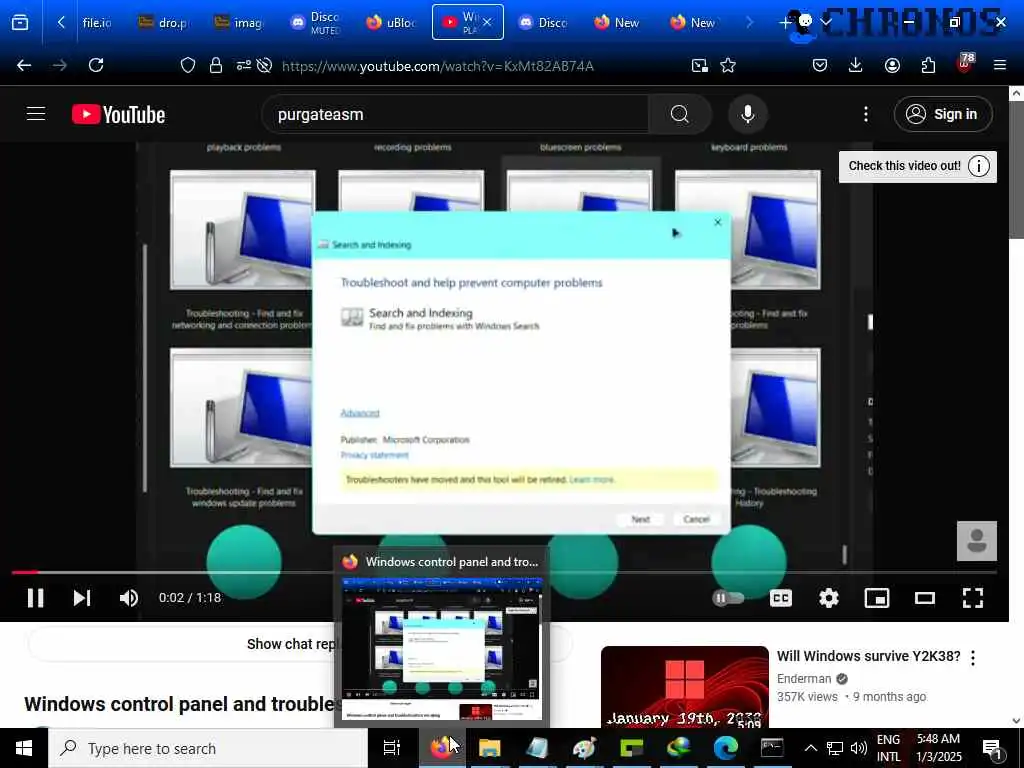Open Task View on the taskbar
The image size is (1024, 768).
tap(392, 748)
